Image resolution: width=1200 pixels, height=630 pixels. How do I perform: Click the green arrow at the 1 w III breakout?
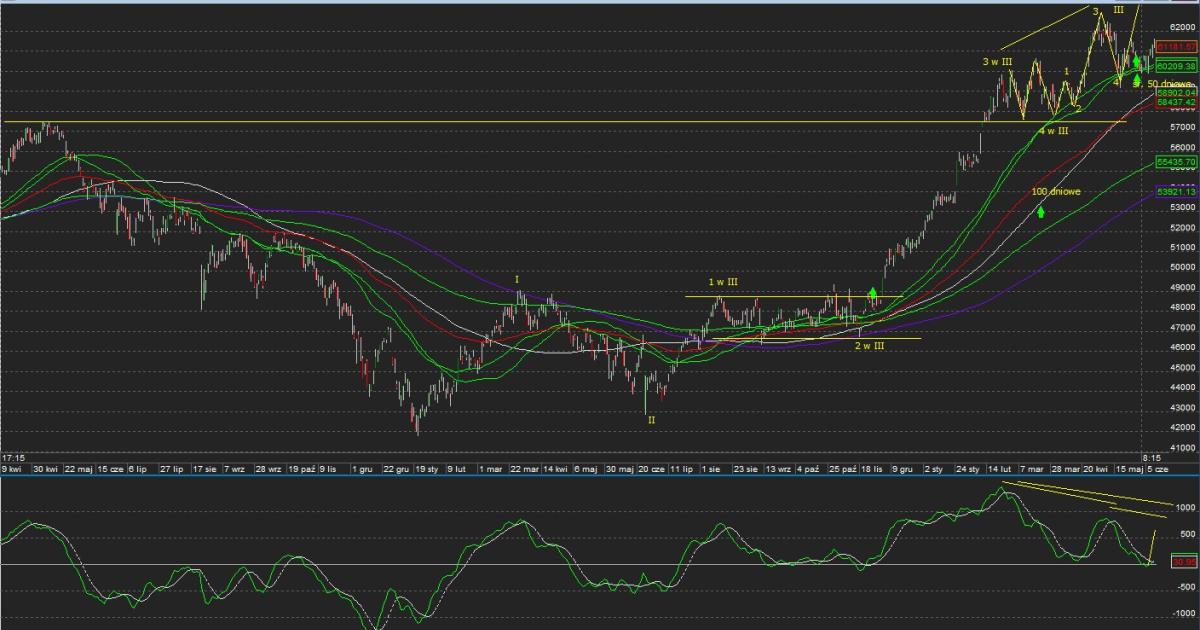[873, 267]
